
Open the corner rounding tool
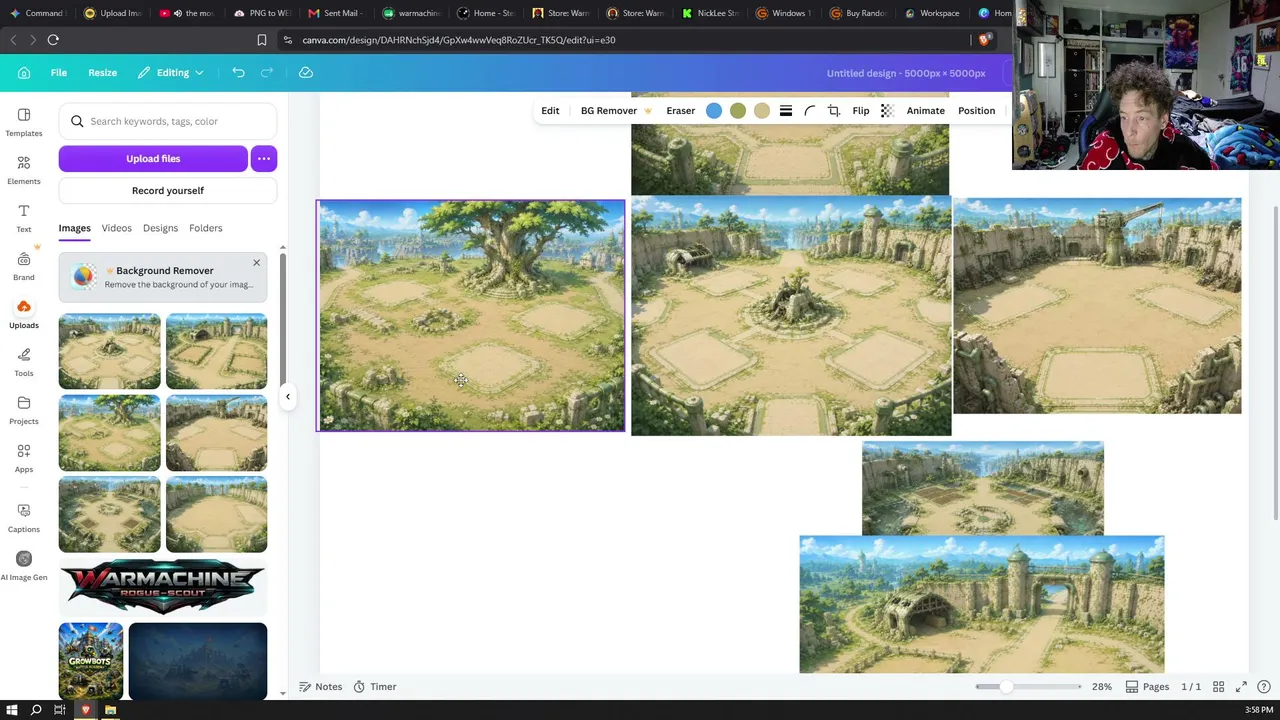[810, 111]
